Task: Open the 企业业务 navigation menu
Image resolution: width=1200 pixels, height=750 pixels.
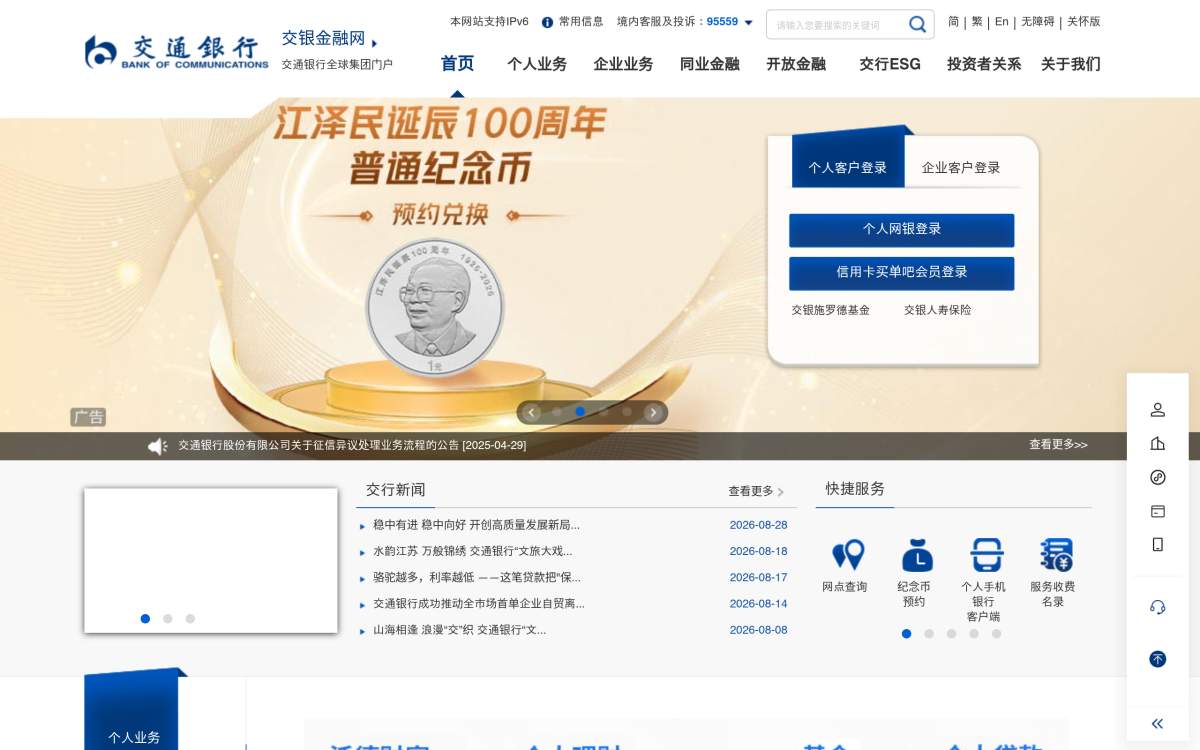Action: pyautogui.click(x=623, y=64)
